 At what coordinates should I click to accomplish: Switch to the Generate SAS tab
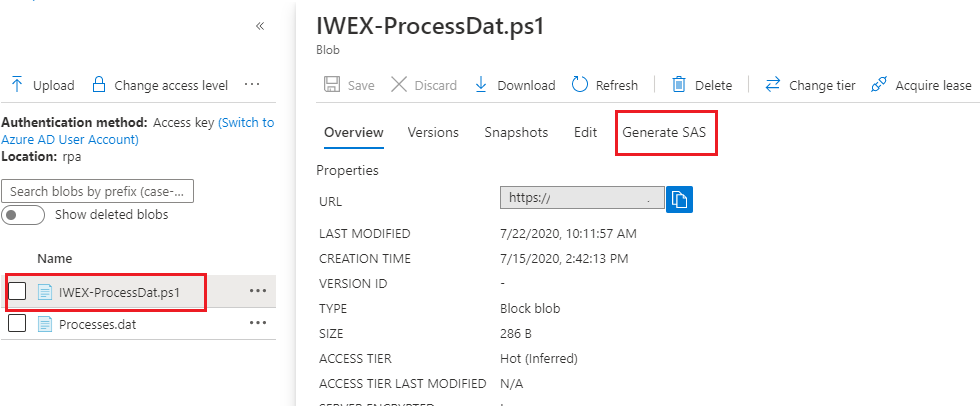click(665, 132)
